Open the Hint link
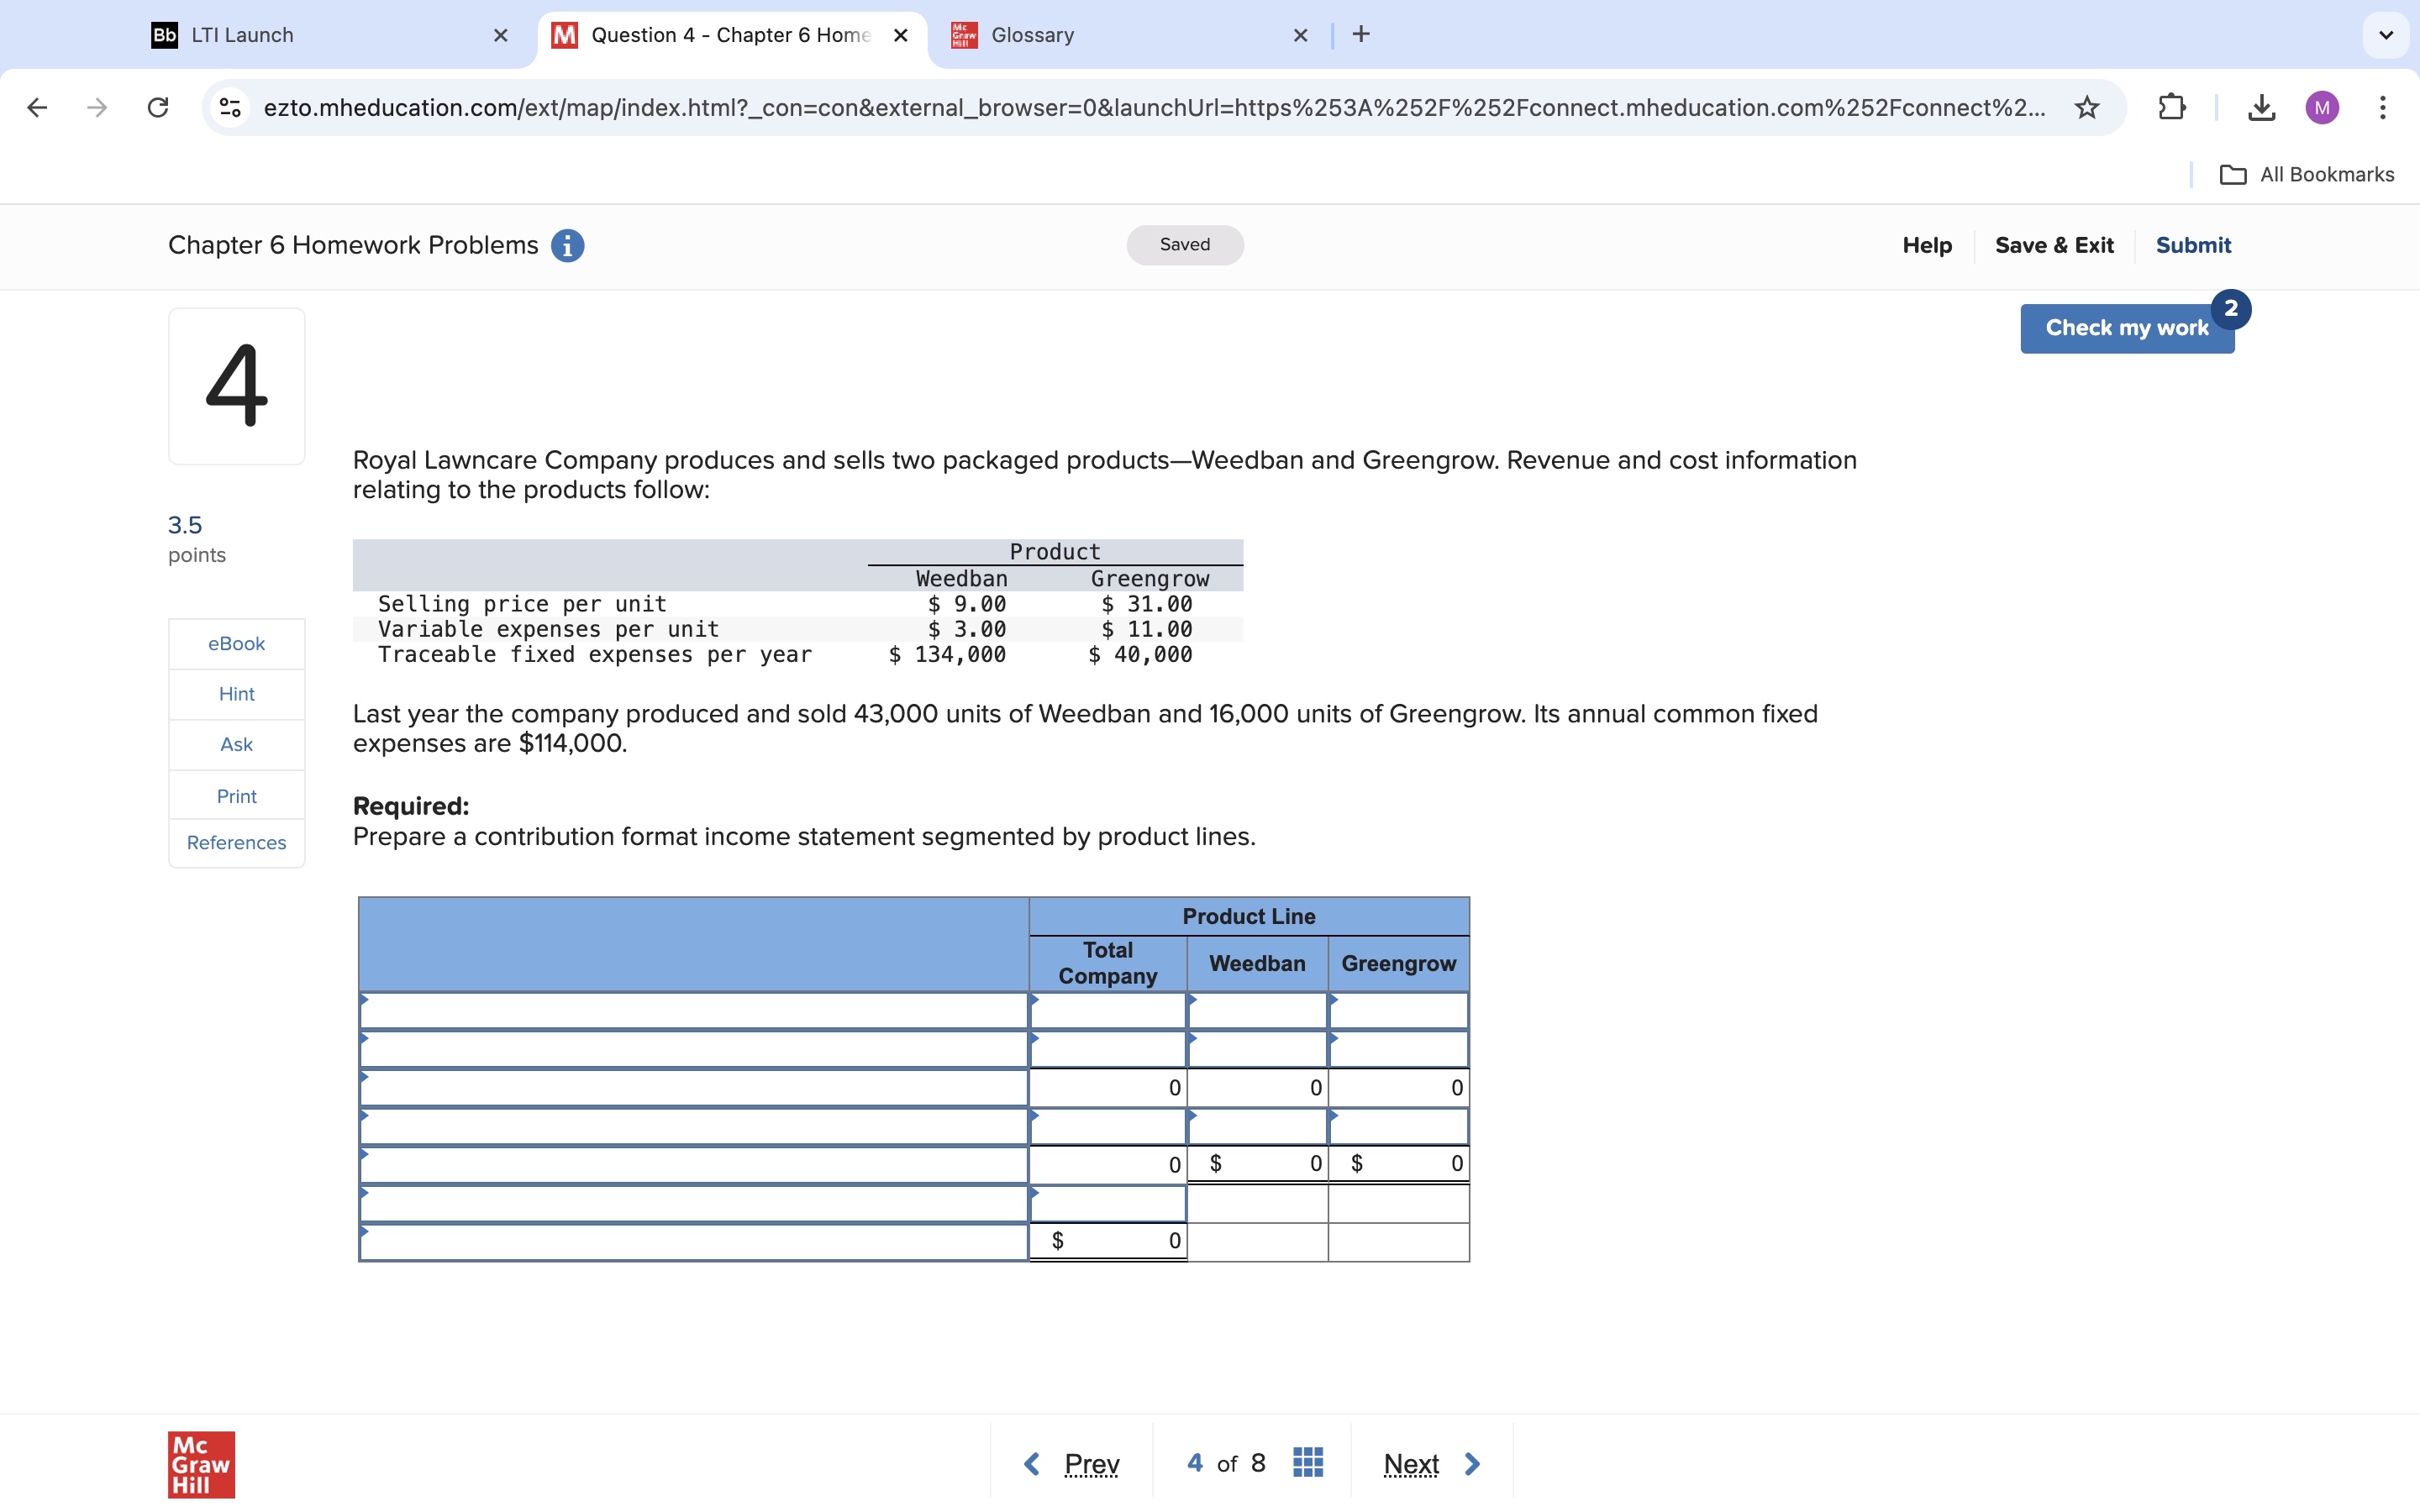This screenshot has height=1512, width=2420. click(236, 694)
